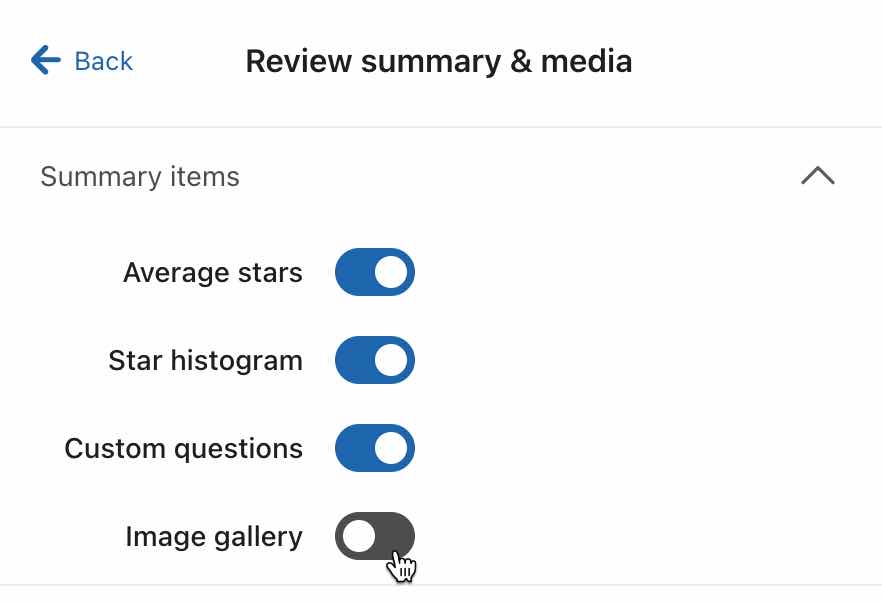Click the Review summary & media heading
This screenshot has width=882, height=604.
pyautogui.click(x=438, y=61)
